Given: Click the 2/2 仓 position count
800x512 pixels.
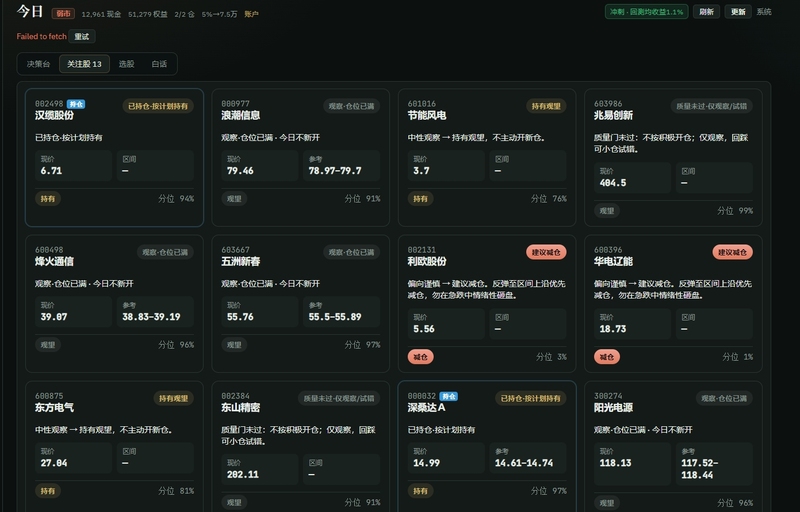Looking at the screenshot, I should (184, 14).
